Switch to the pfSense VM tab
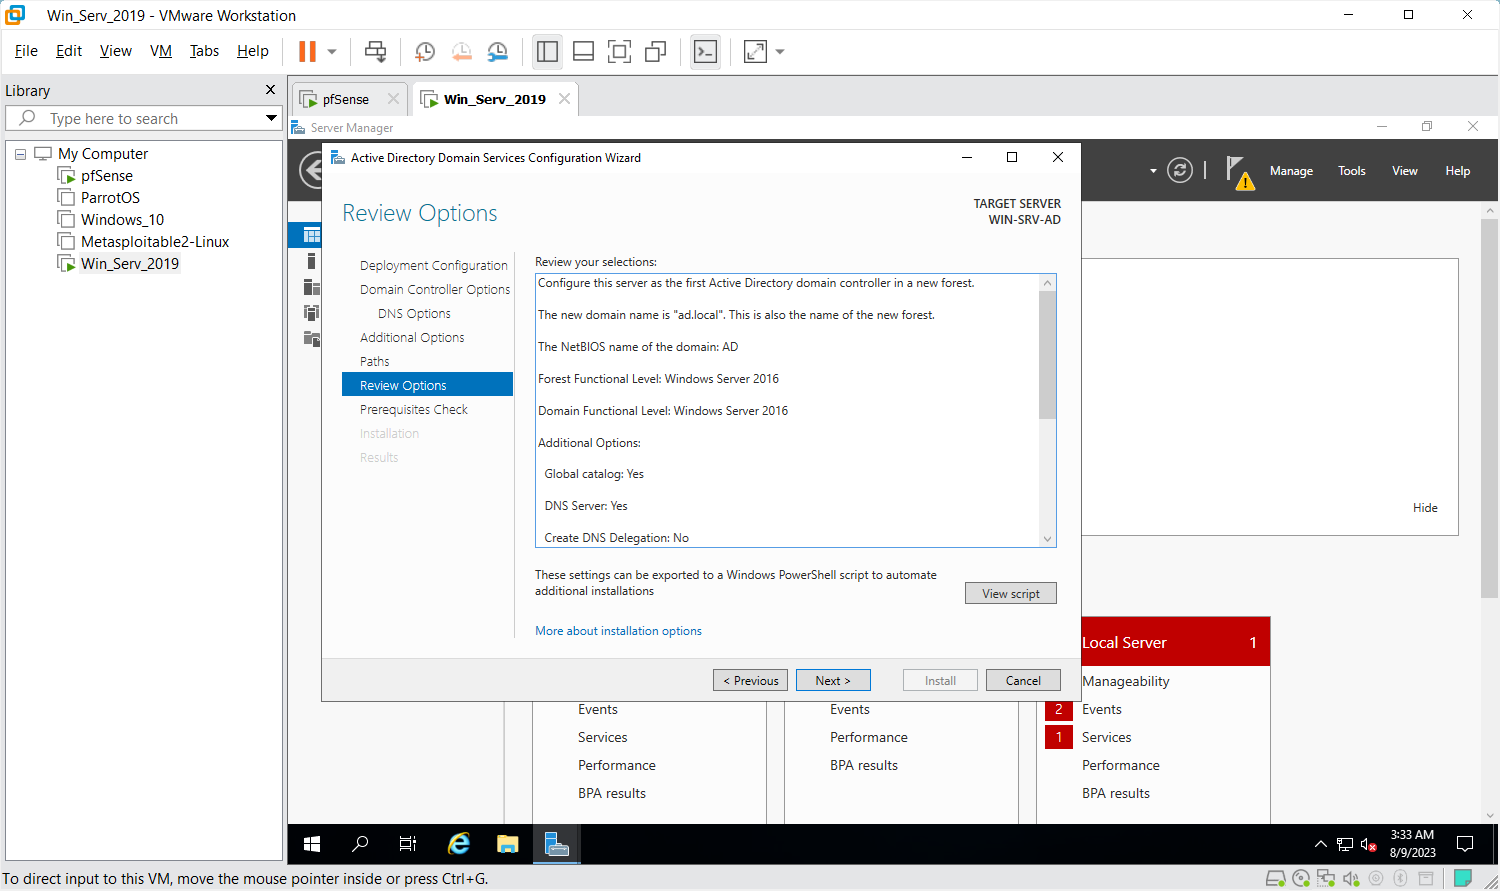 tap(345, 99)
